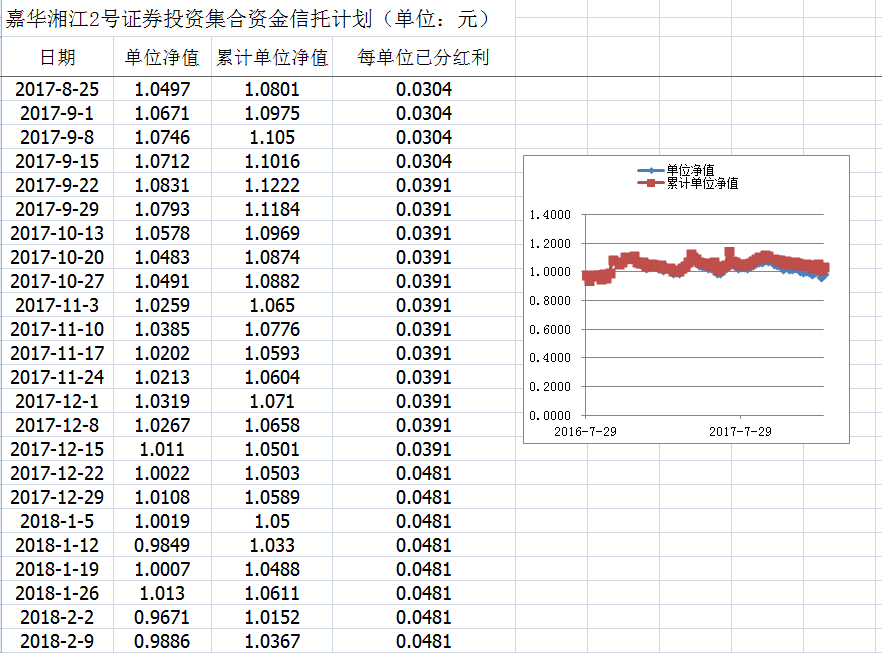Click the 累计单位净值 legend entry in chart
Image resolution: width=882 pixels, height=653 pixels.
[x=702, y=183]
